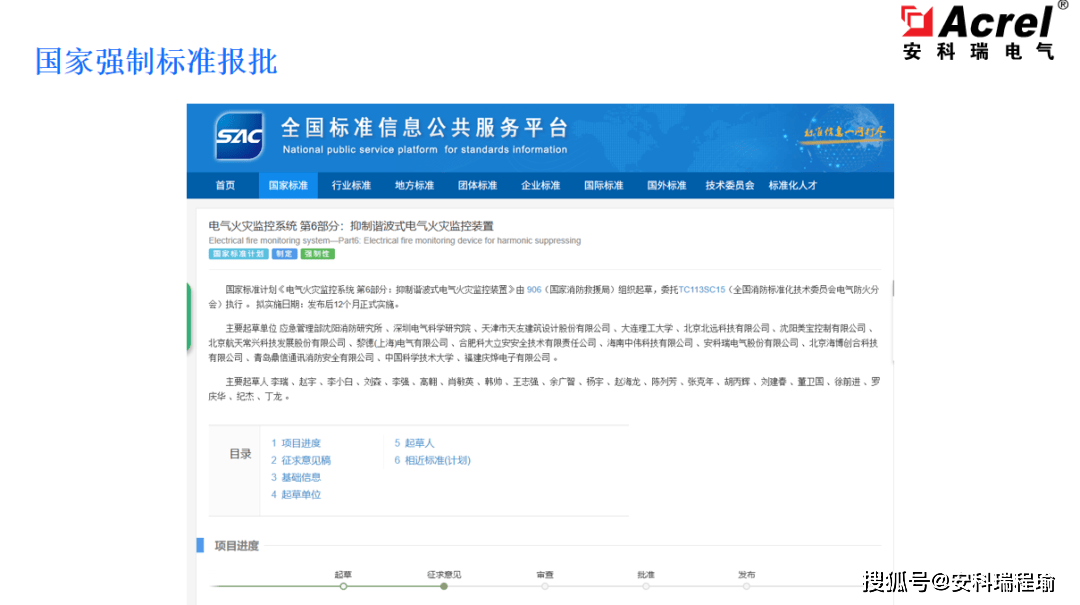1080x605 pixels.
Task: Go to 技术委员会 tab
Action: point(729,185)
